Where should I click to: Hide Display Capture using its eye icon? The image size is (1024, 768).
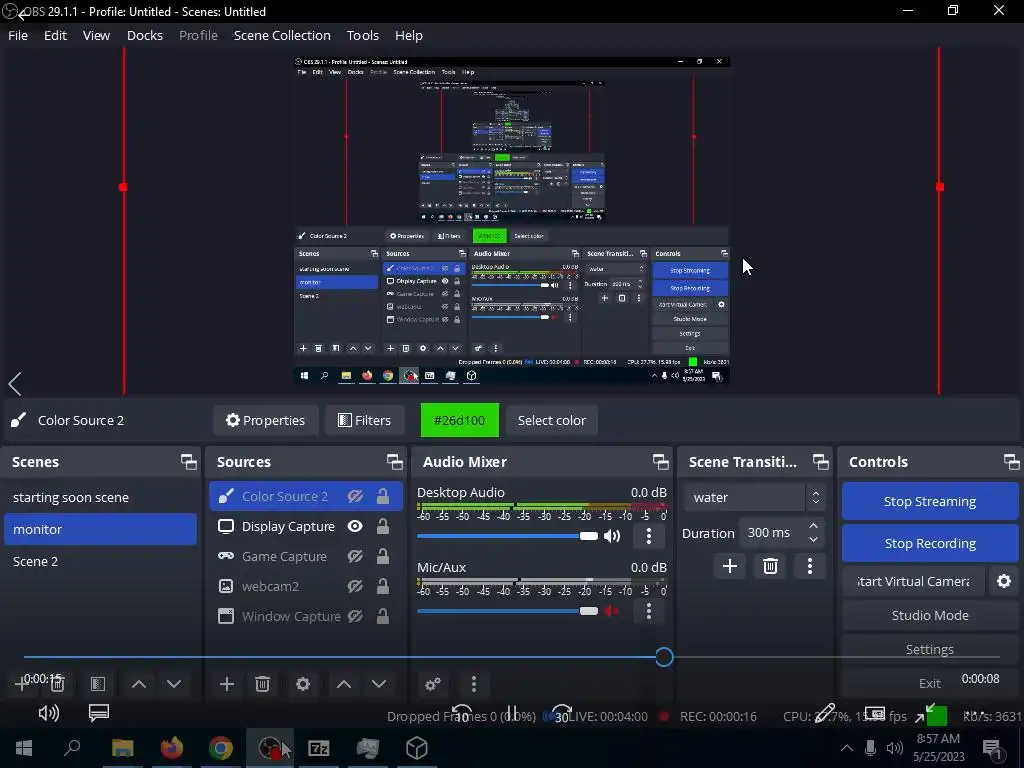(355, 526)
